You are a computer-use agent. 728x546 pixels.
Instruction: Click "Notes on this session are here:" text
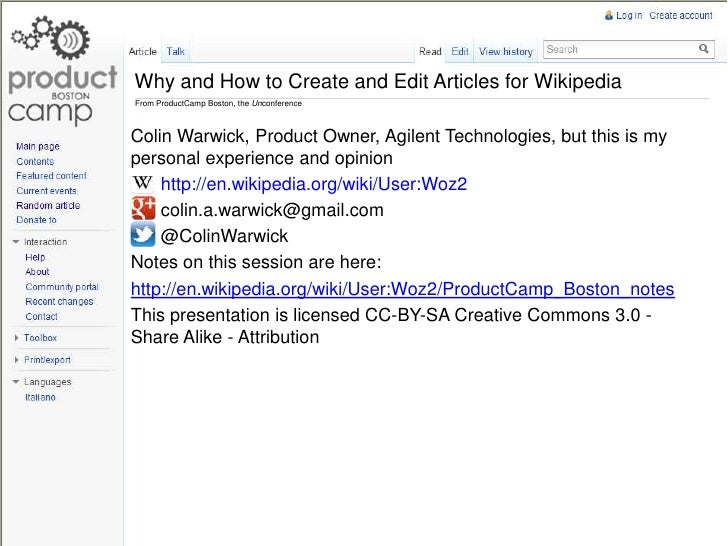click(x=256, y=262)
